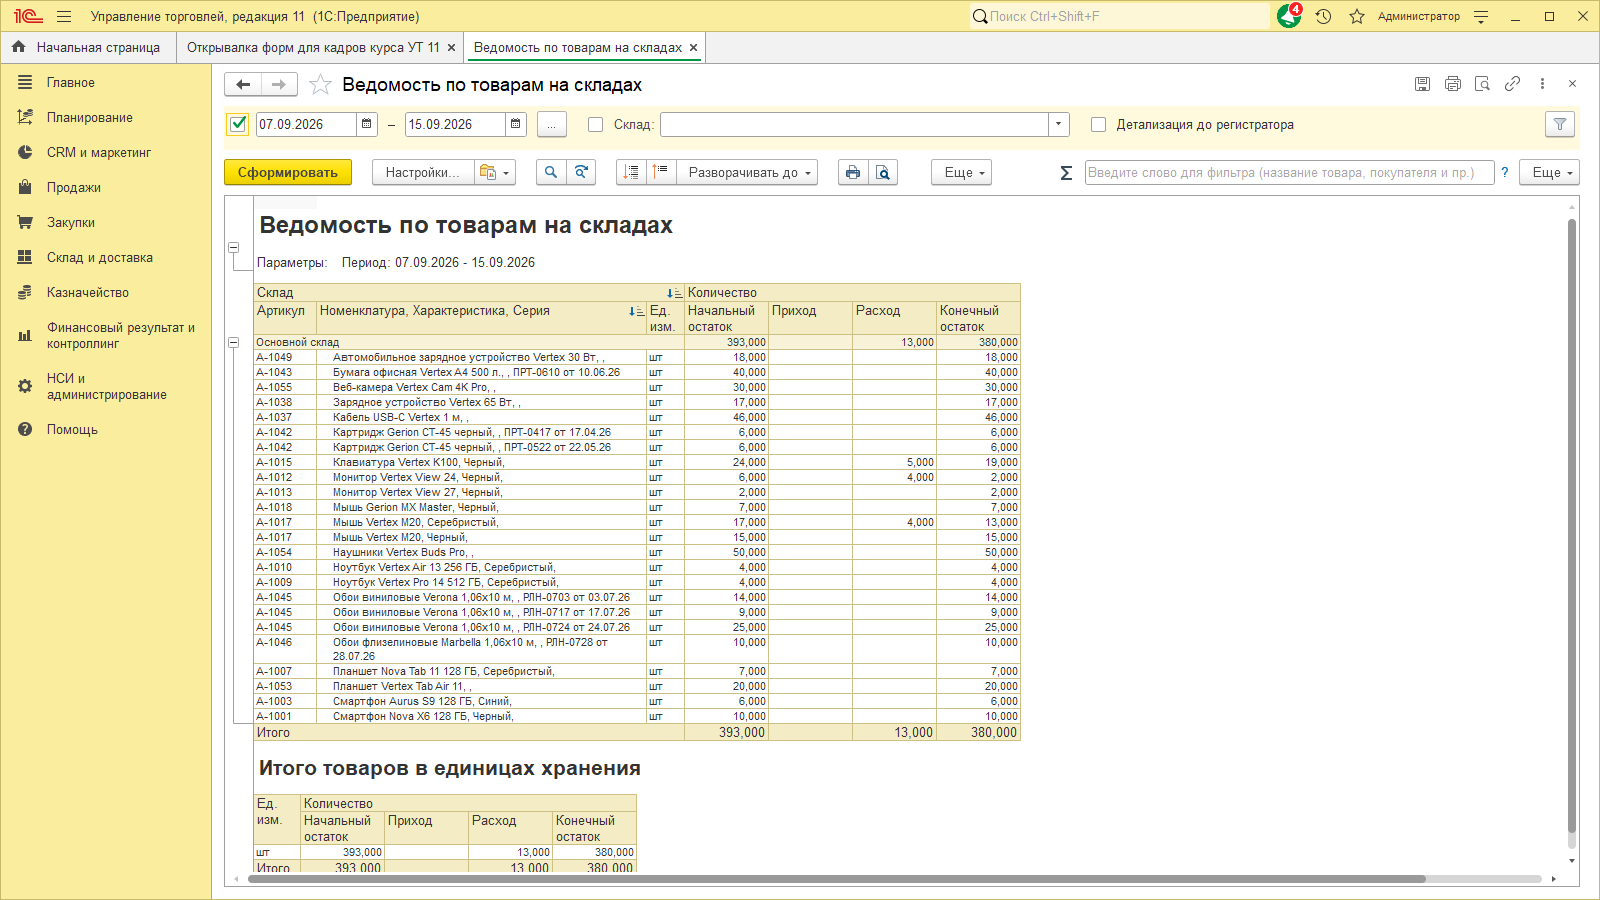This screenshot has height=900, width=1600.
Task: Open the three-dot more actions menu
Action: tap(1542, 84)
